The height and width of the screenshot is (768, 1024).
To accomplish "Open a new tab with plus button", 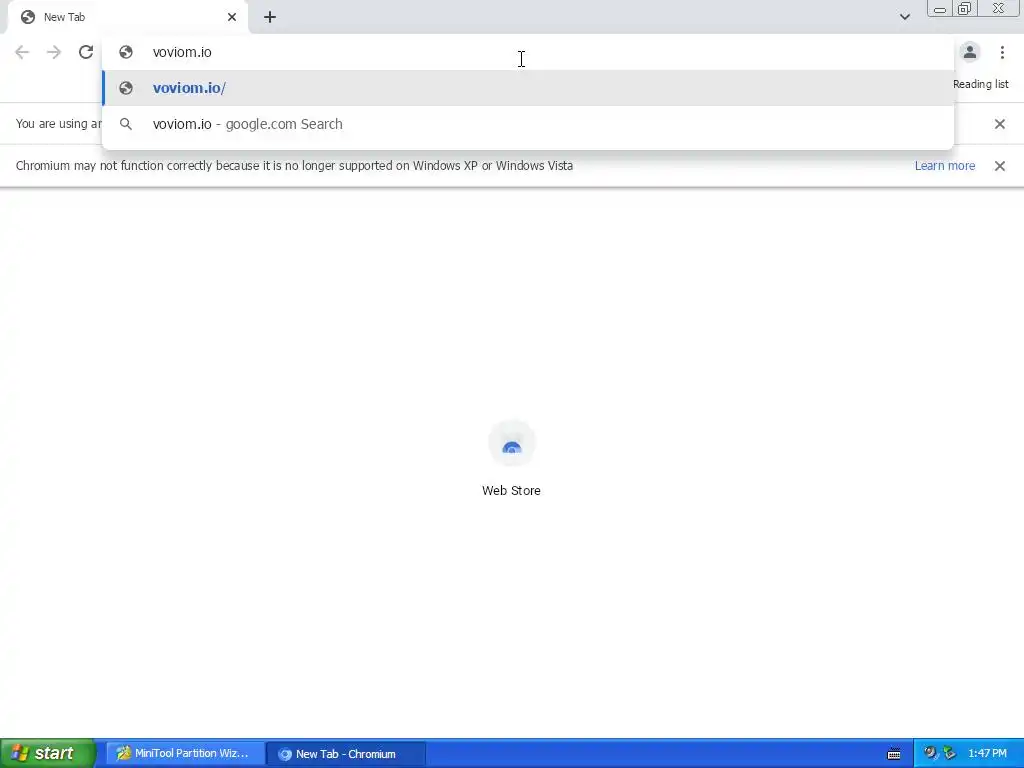I will 270,17.
